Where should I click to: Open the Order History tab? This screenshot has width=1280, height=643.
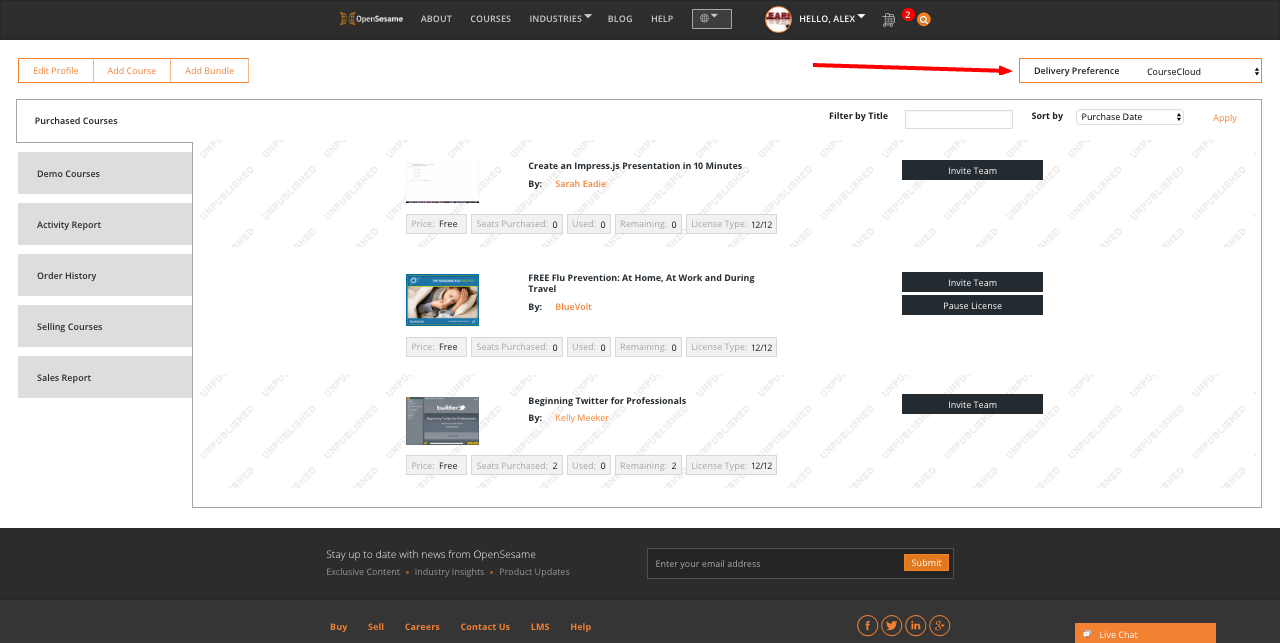(105, 275)
